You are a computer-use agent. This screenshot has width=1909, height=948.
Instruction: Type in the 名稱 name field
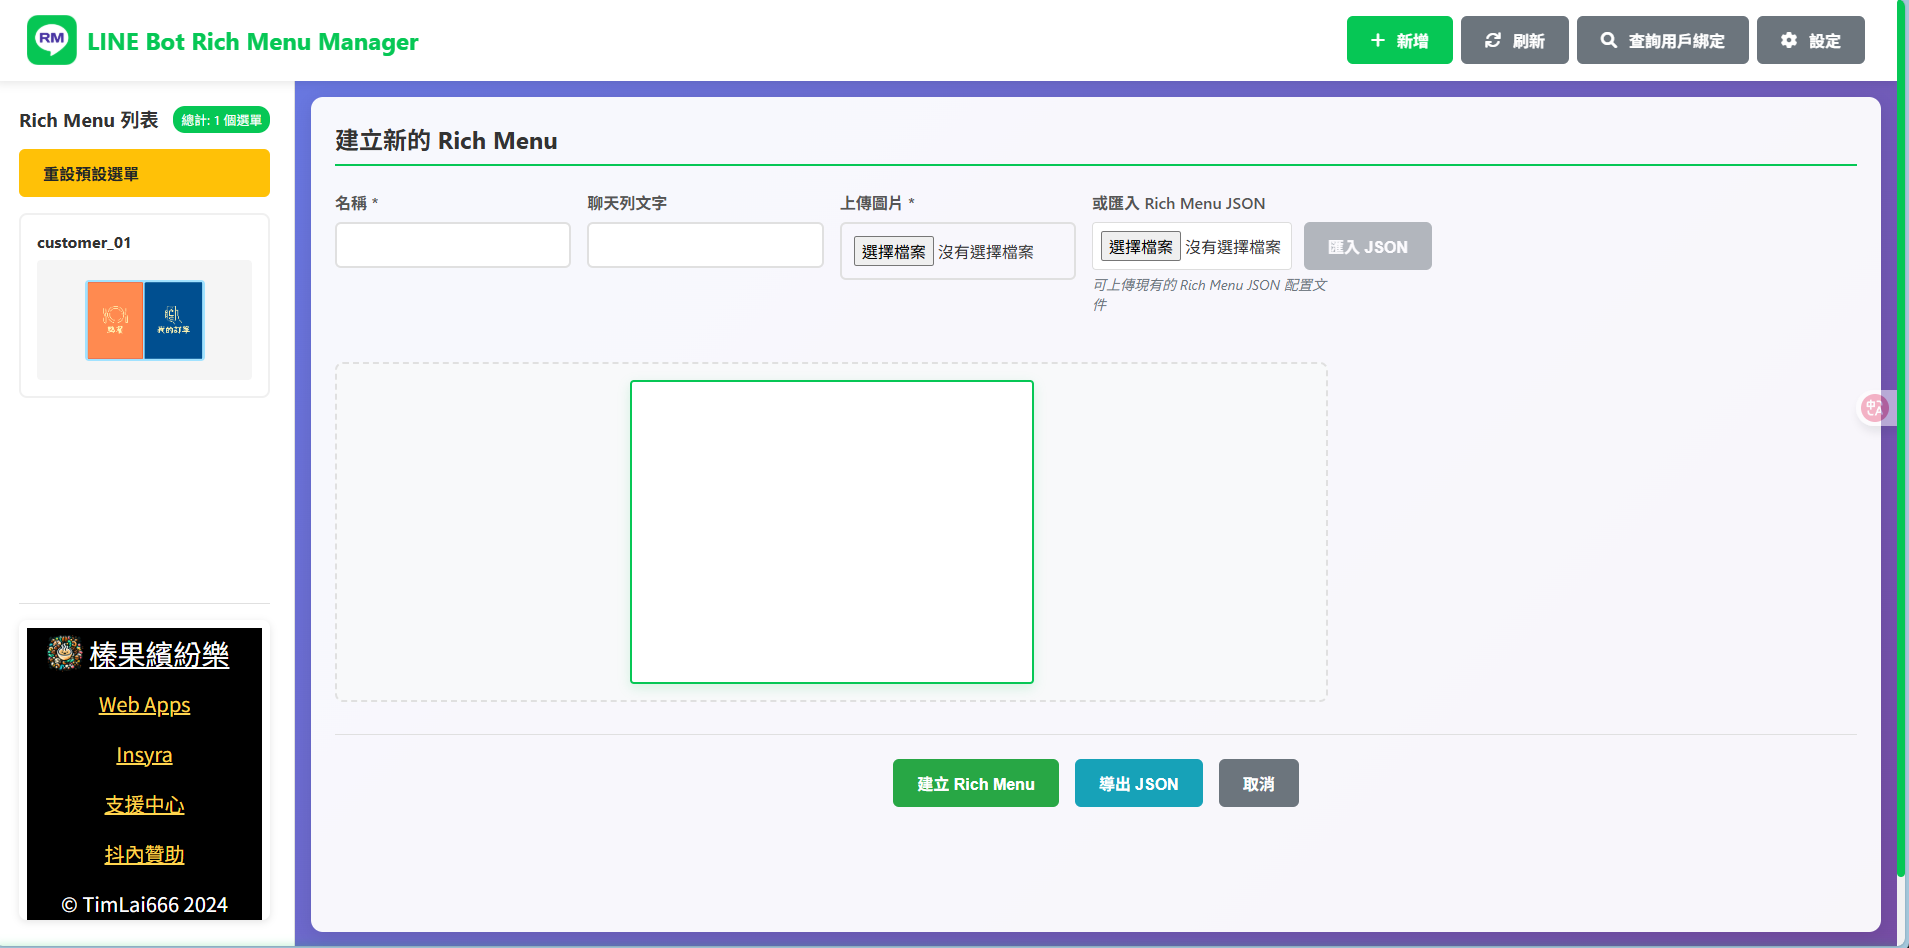click(452, 245)
